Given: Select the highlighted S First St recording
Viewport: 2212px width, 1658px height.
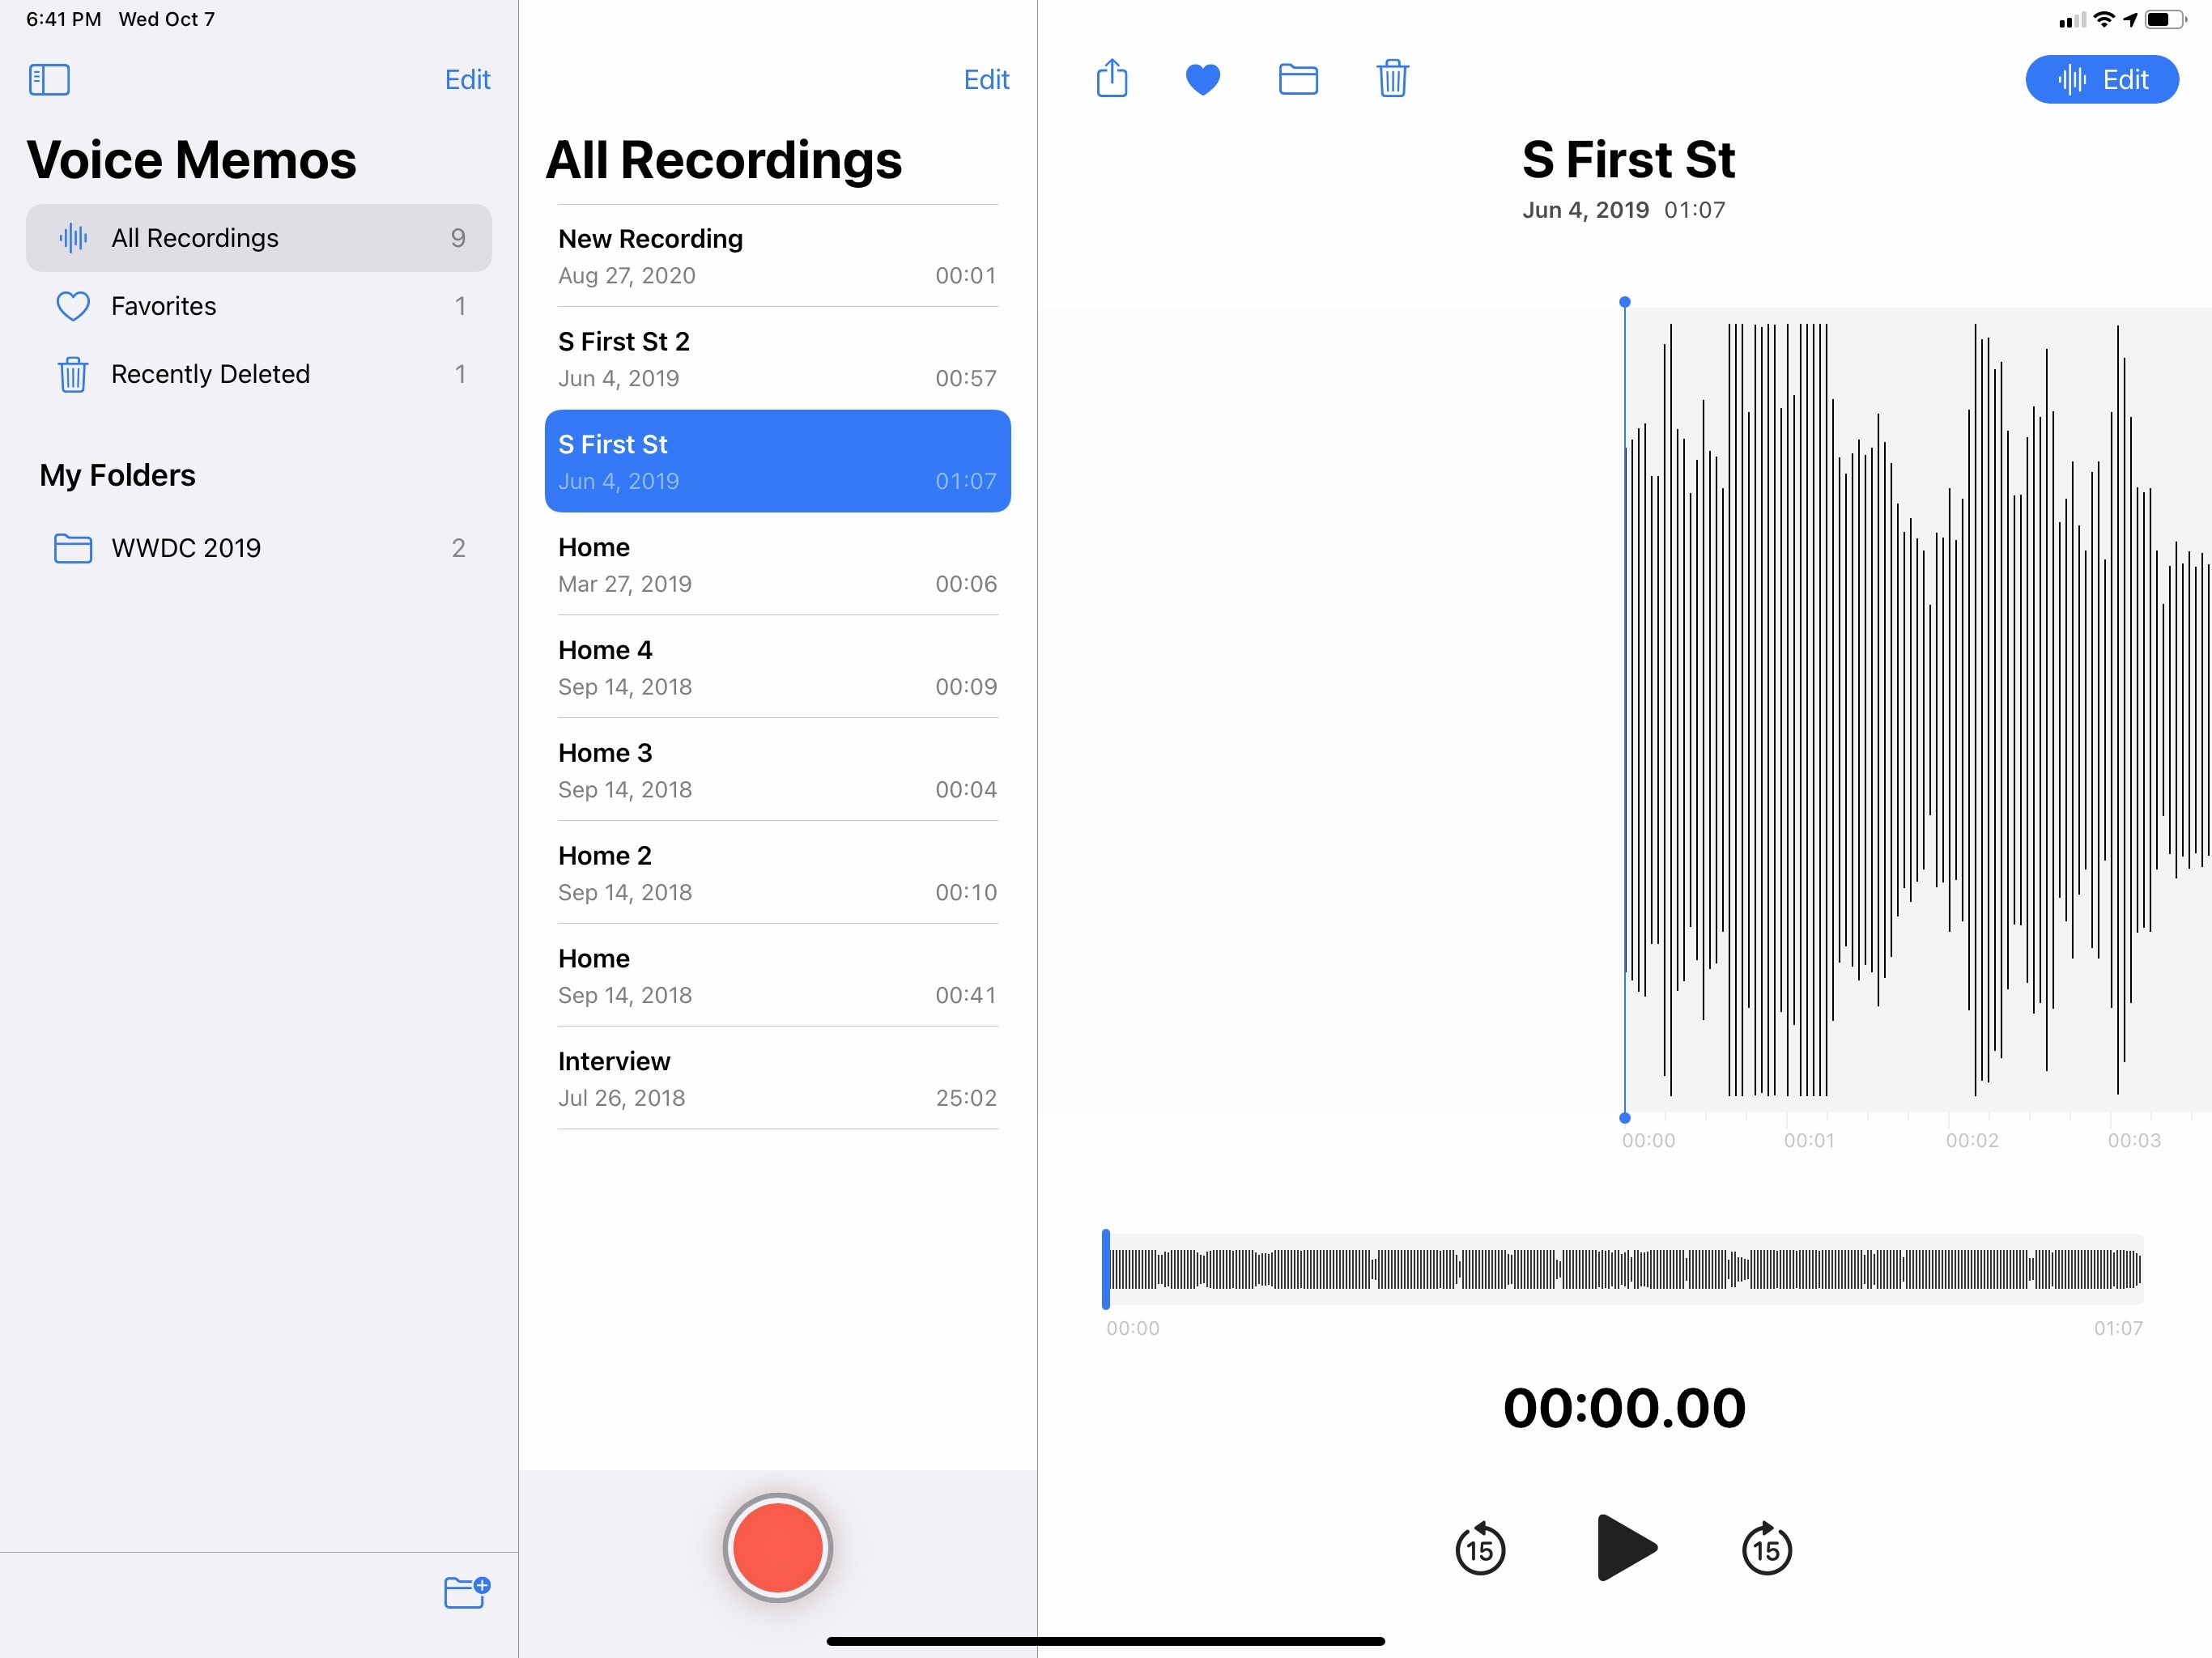Looking at the screenshot, I should 777,461.
